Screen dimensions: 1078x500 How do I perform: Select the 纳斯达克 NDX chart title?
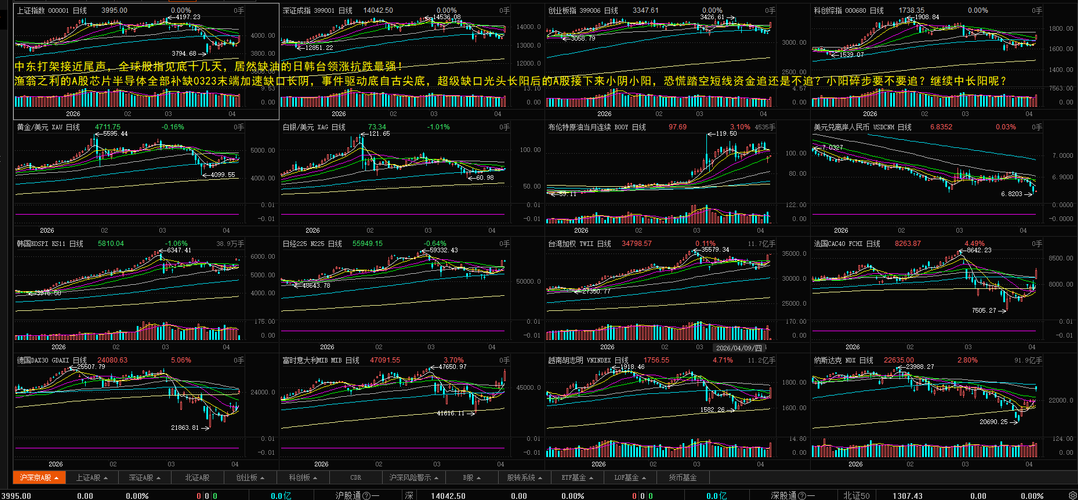[845, 360]
